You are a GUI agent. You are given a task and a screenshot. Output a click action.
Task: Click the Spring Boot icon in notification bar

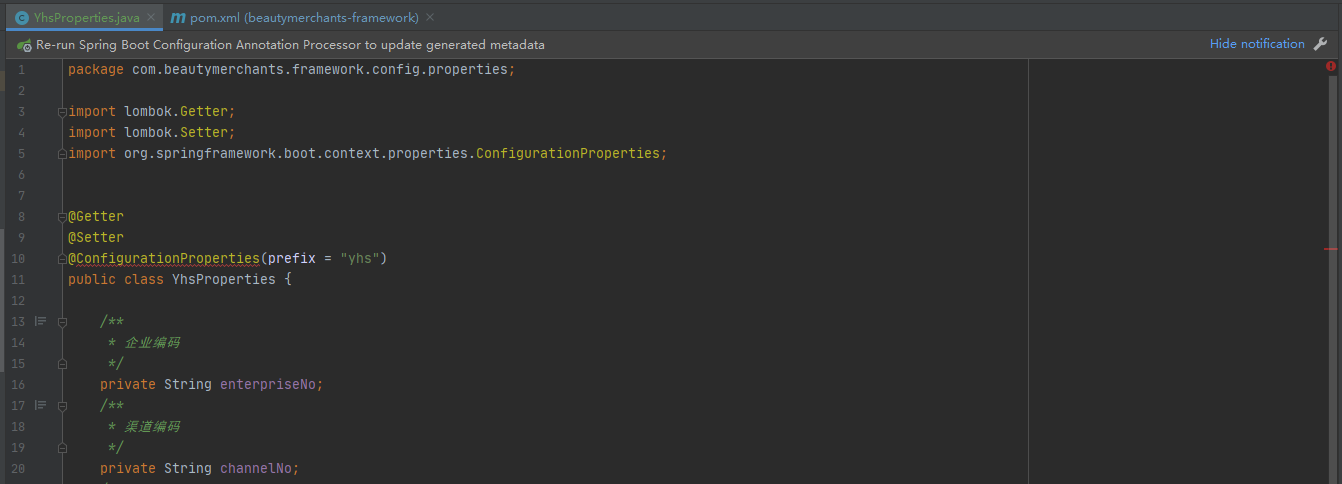point(24,45)
